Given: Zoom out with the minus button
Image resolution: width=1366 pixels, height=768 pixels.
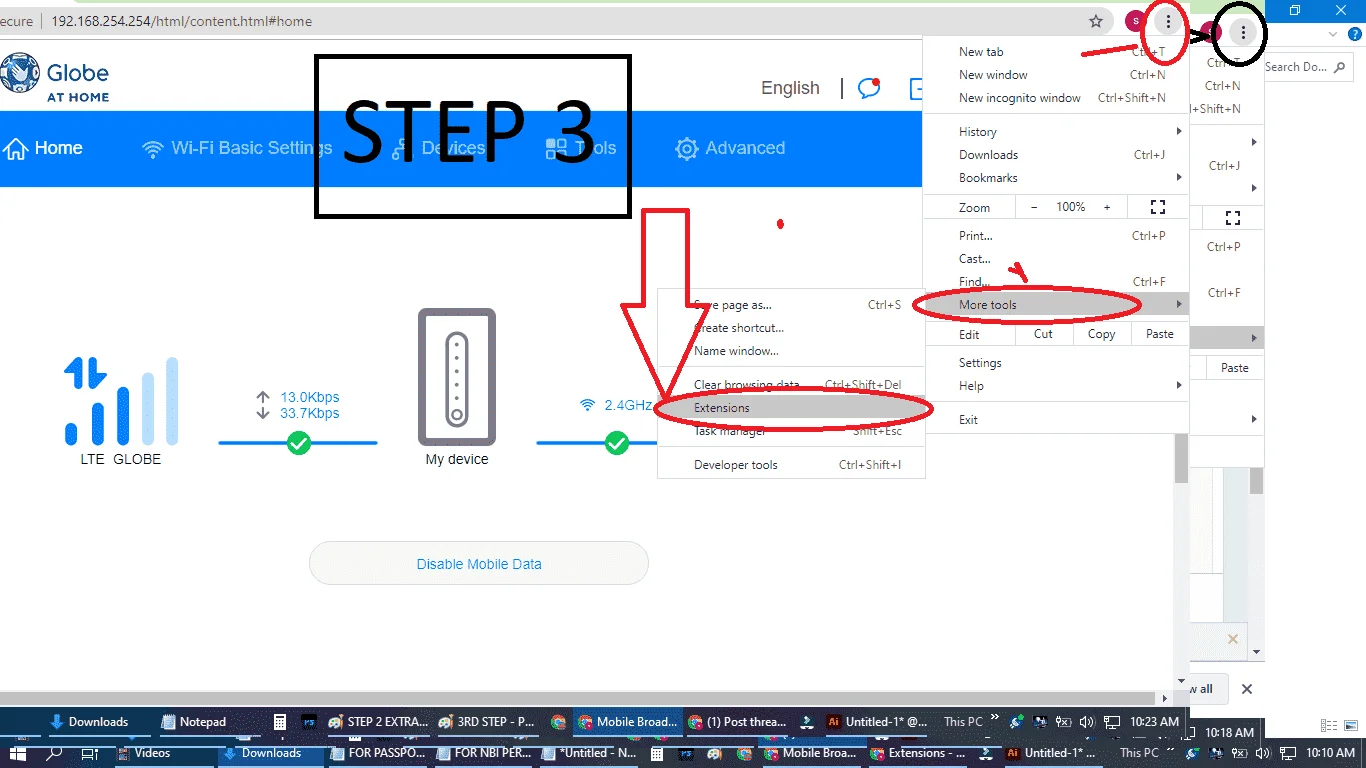Looking at the screenshot, I should click(x=1034, y=207).
